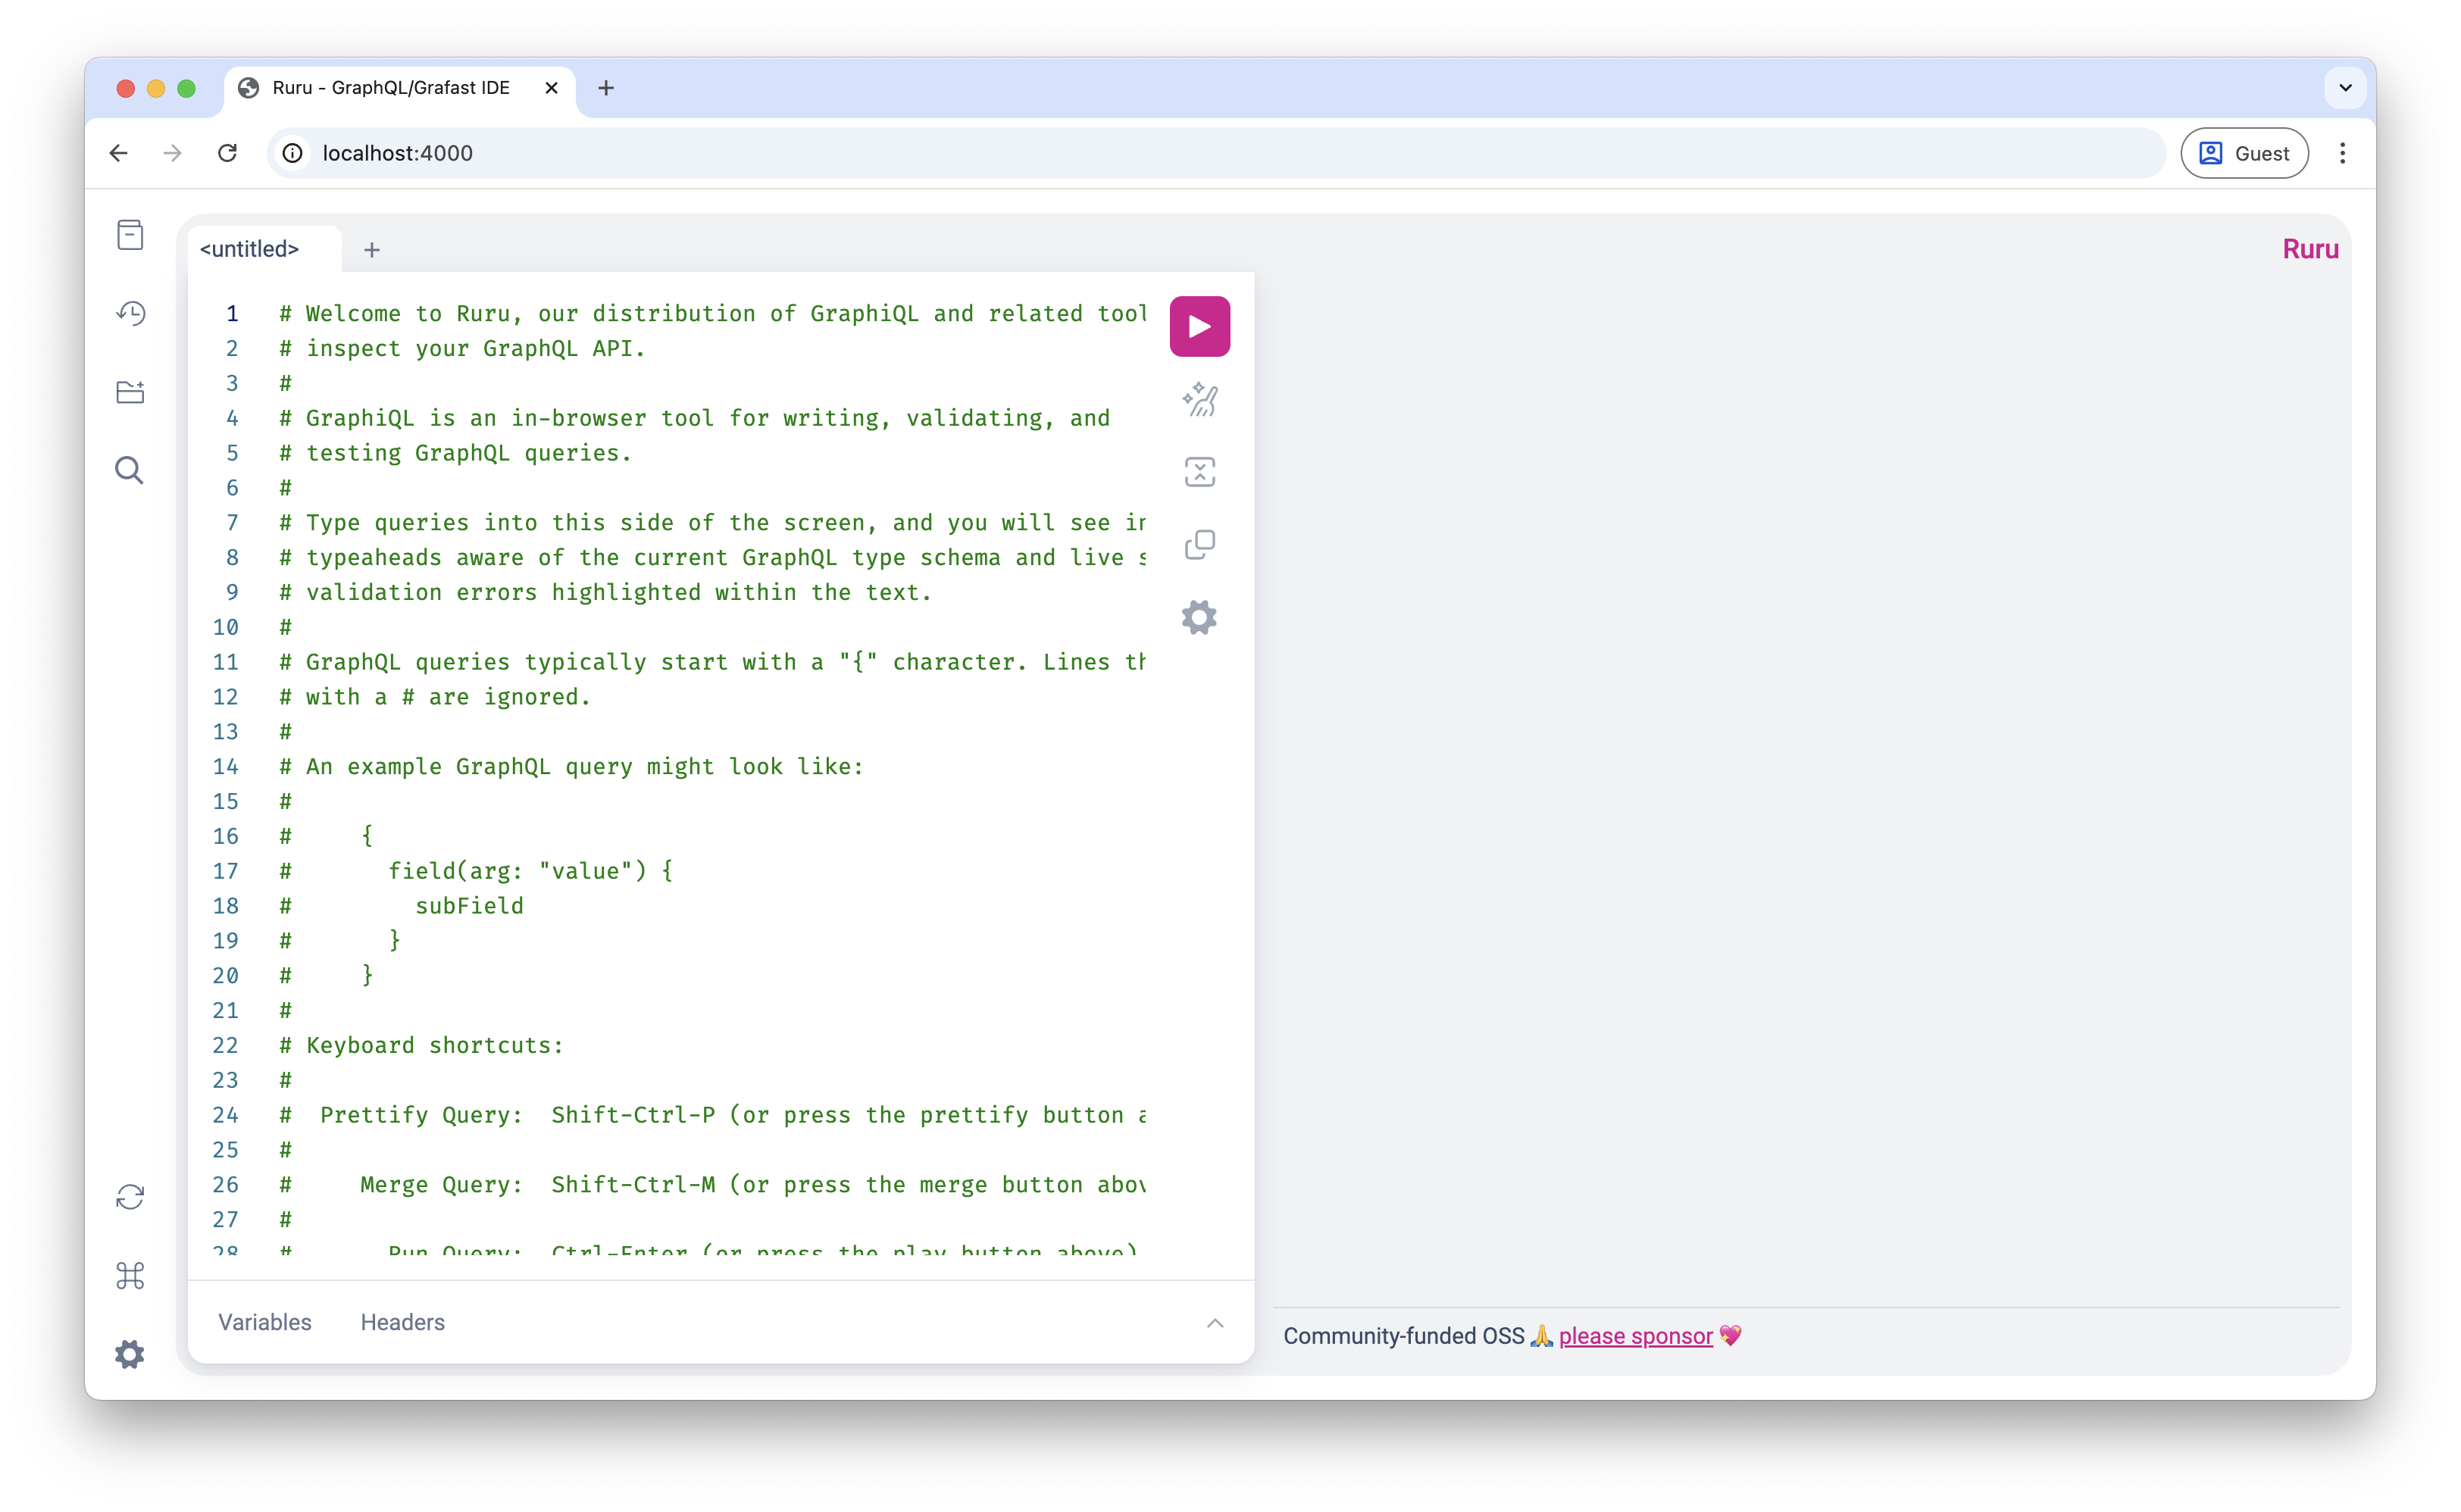Open a saved query with the folder icon

[130, 392]
